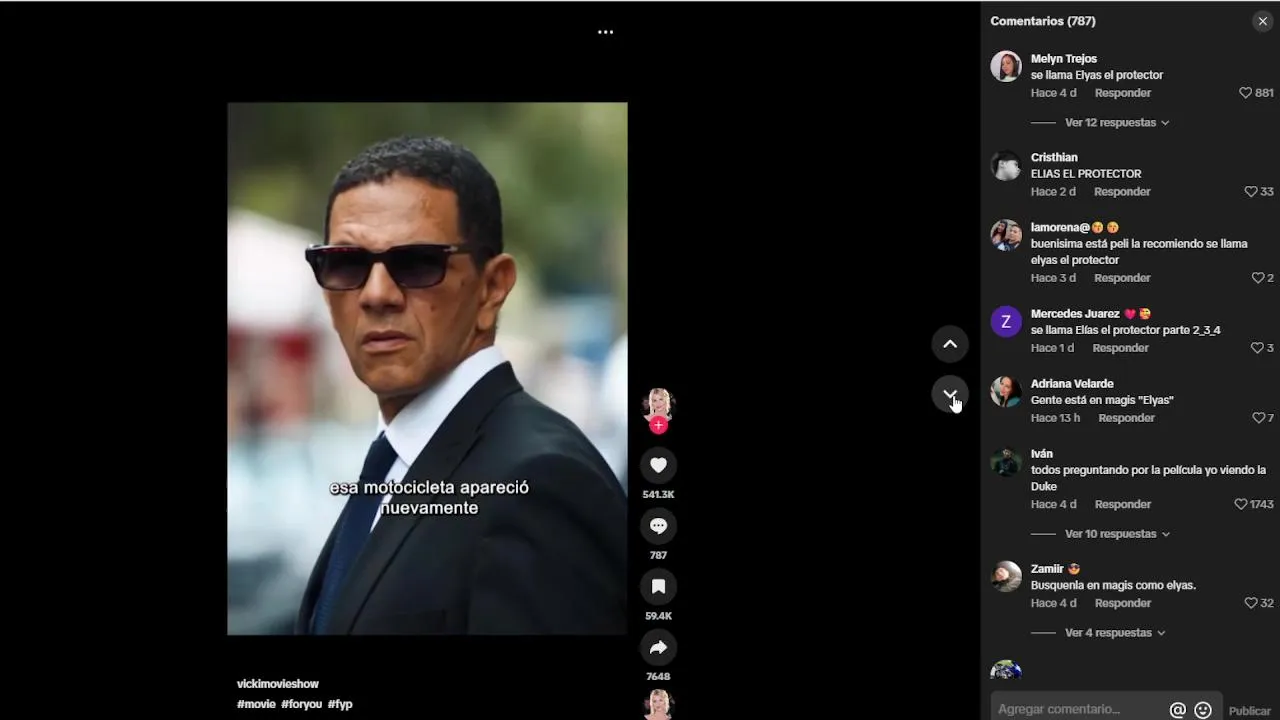The height and width of the screenshot is (720, 1280).
Task: Reply to Melyn Trejos's comment
Action: [1122, 93]
